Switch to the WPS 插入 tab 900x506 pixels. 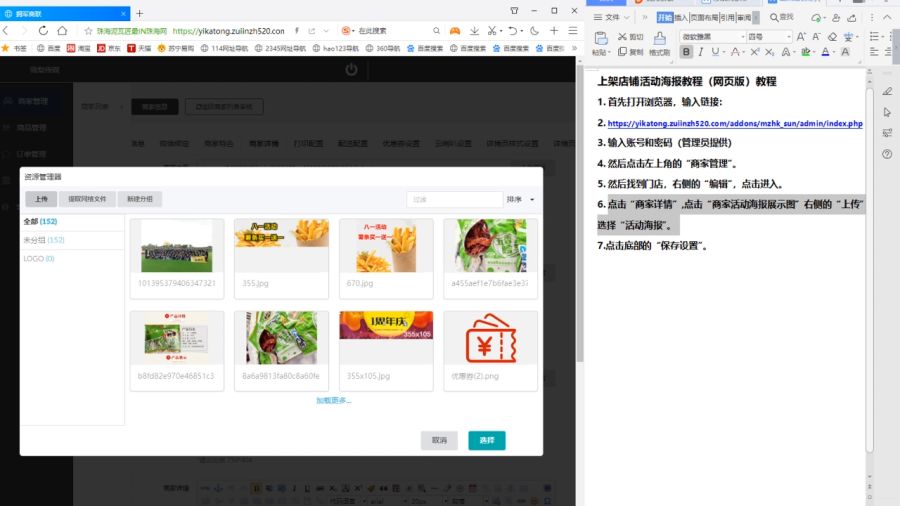click(681, 17)
